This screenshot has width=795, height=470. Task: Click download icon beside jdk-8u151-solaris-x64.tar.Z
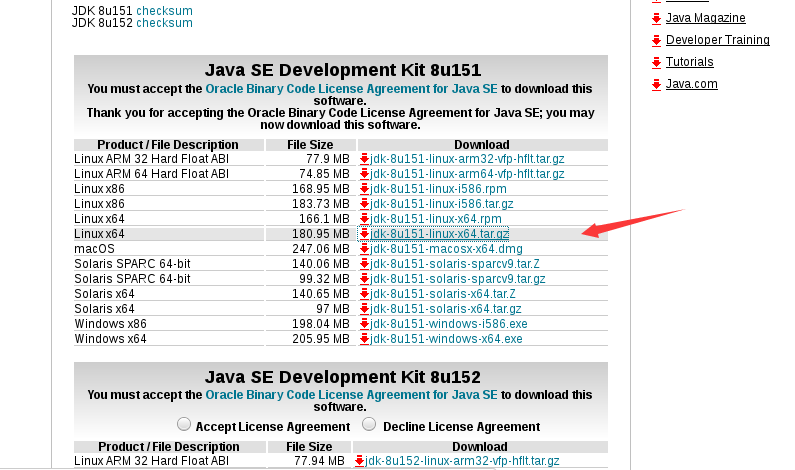364,294
